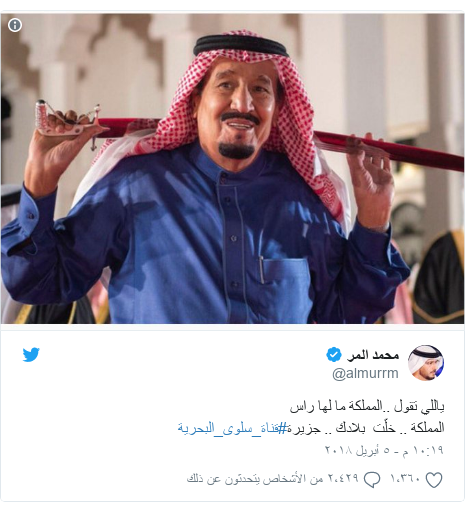
Task: Open the Twitter bird logo link
Action: (x=31, y=354)
